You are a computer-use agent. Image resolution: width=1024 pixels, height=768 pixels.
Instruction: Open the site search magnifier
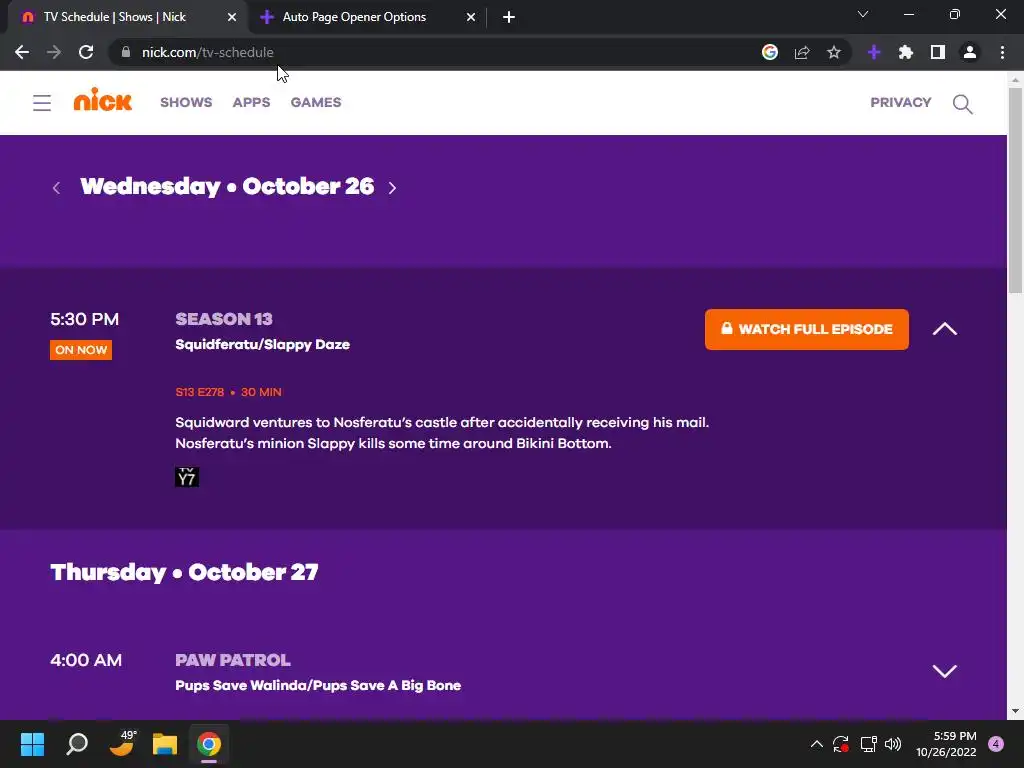(963, 104)
